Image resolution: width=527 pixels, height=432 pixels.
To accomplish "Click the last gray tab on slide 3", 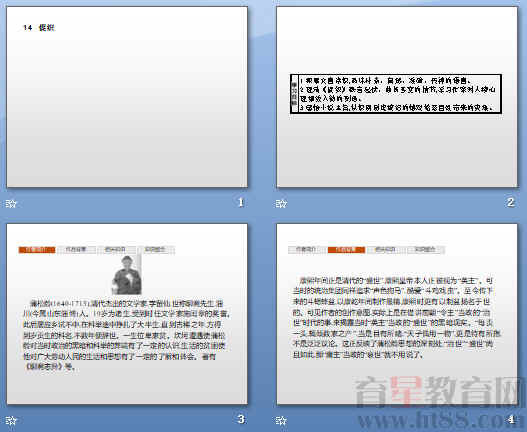I will (156, 250).
